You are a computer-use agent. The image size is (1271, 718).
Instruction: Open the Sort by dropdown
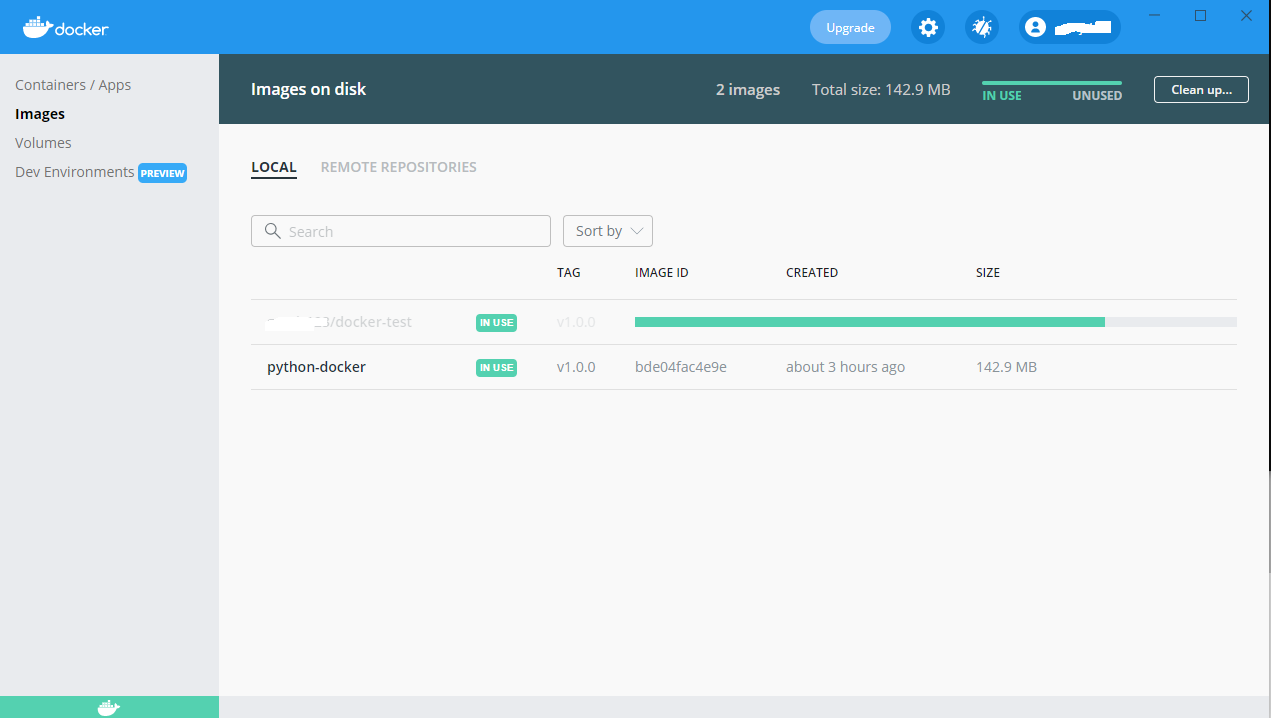coord(608,231)
